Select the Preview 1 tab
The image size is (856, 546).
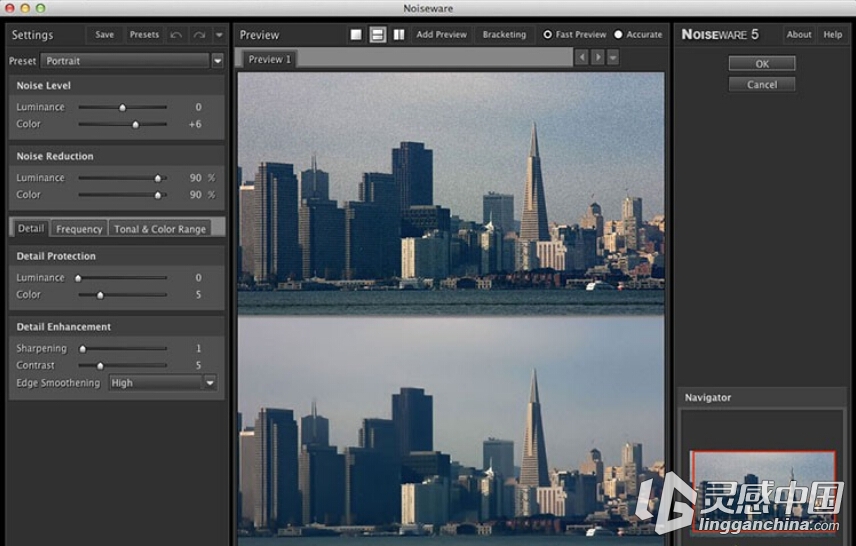[270, 59]
